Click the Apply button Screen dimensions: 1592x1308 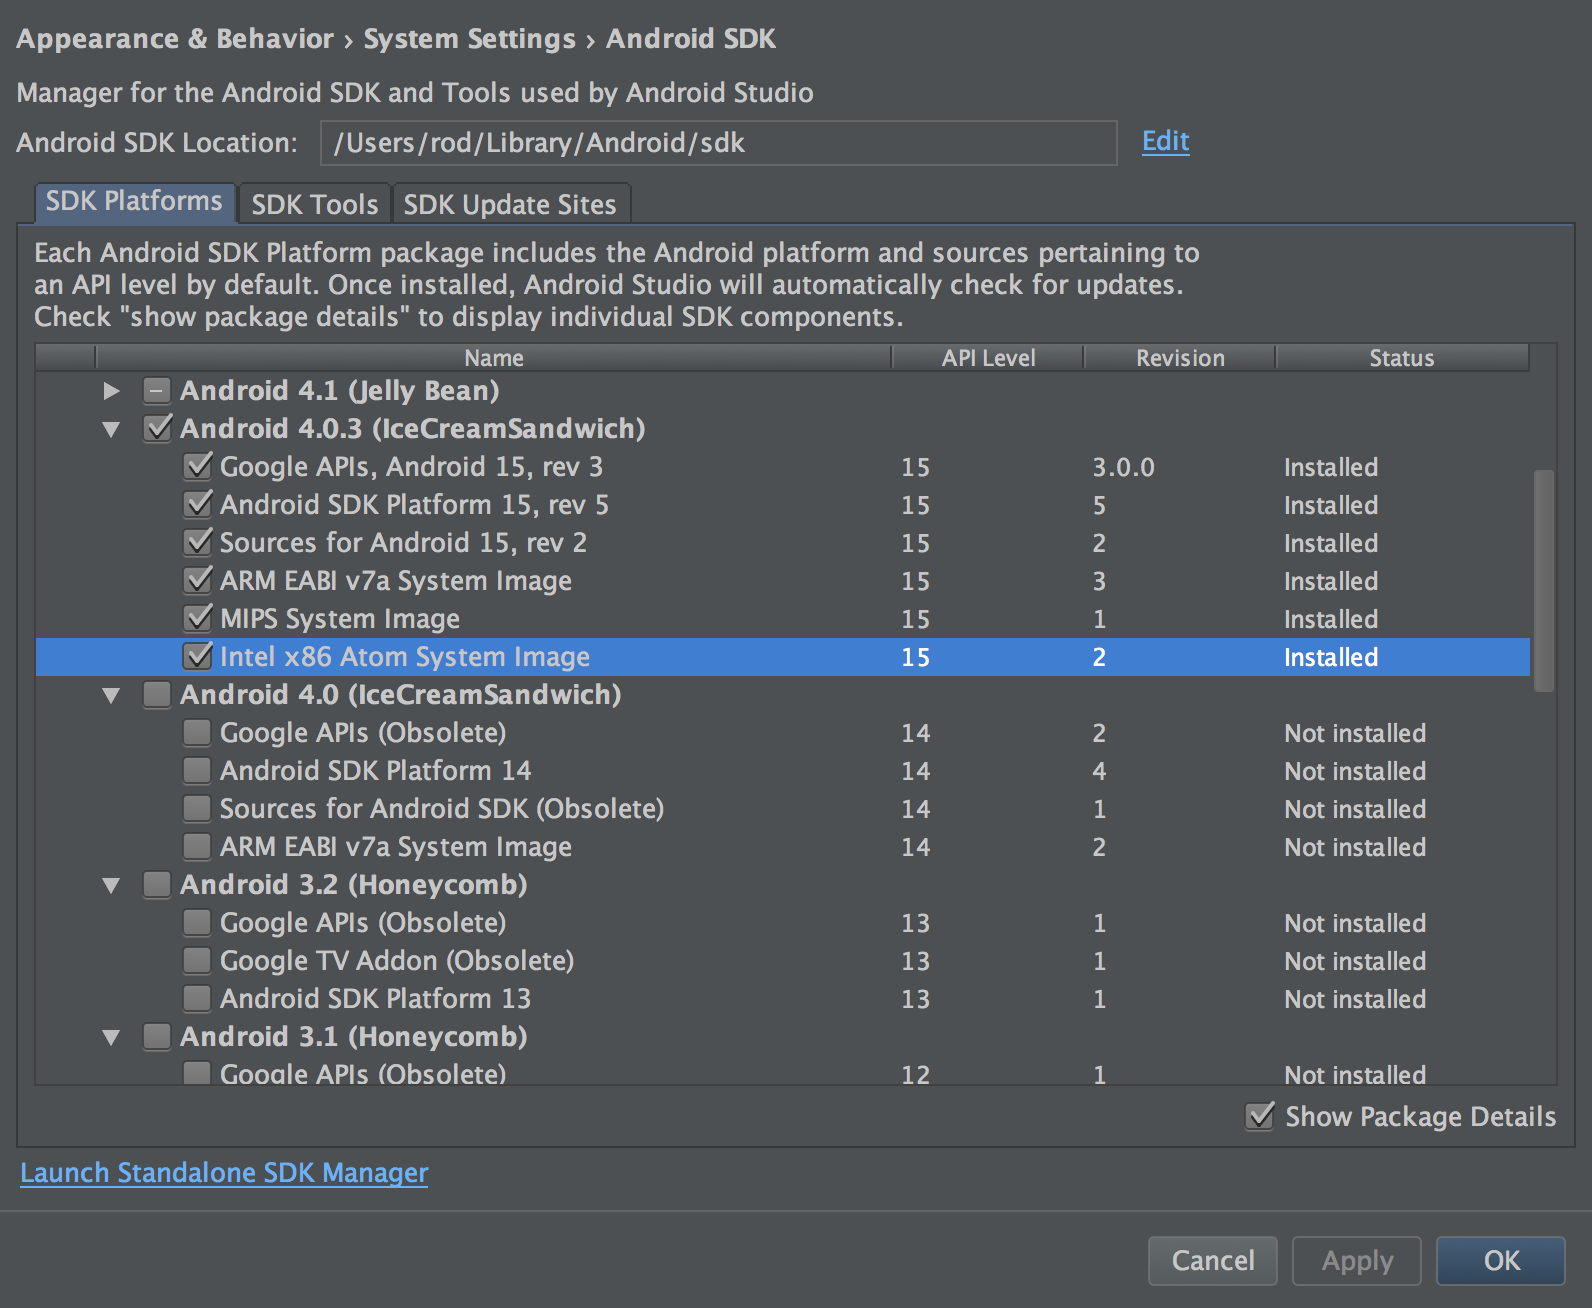(x=1357, y=1260)
